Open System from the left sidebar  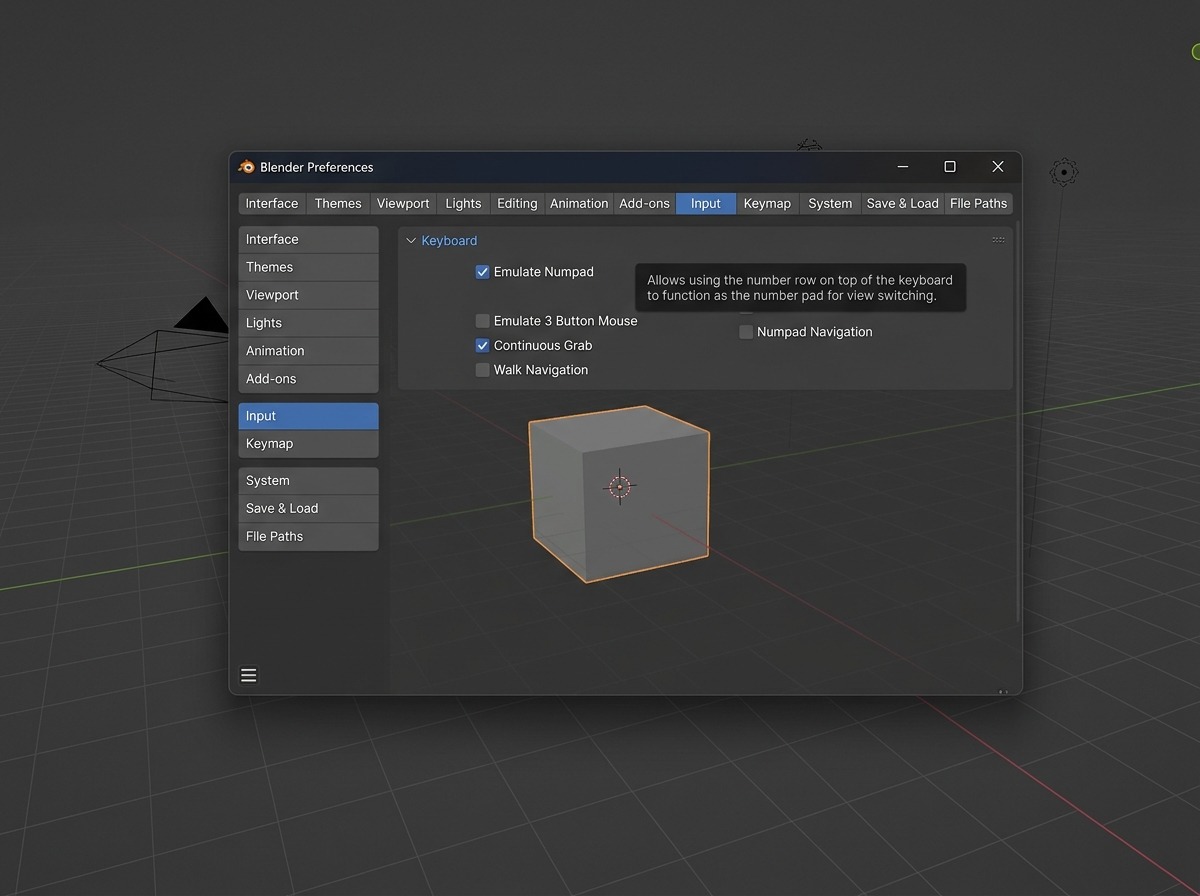click(x=308, y=481)
